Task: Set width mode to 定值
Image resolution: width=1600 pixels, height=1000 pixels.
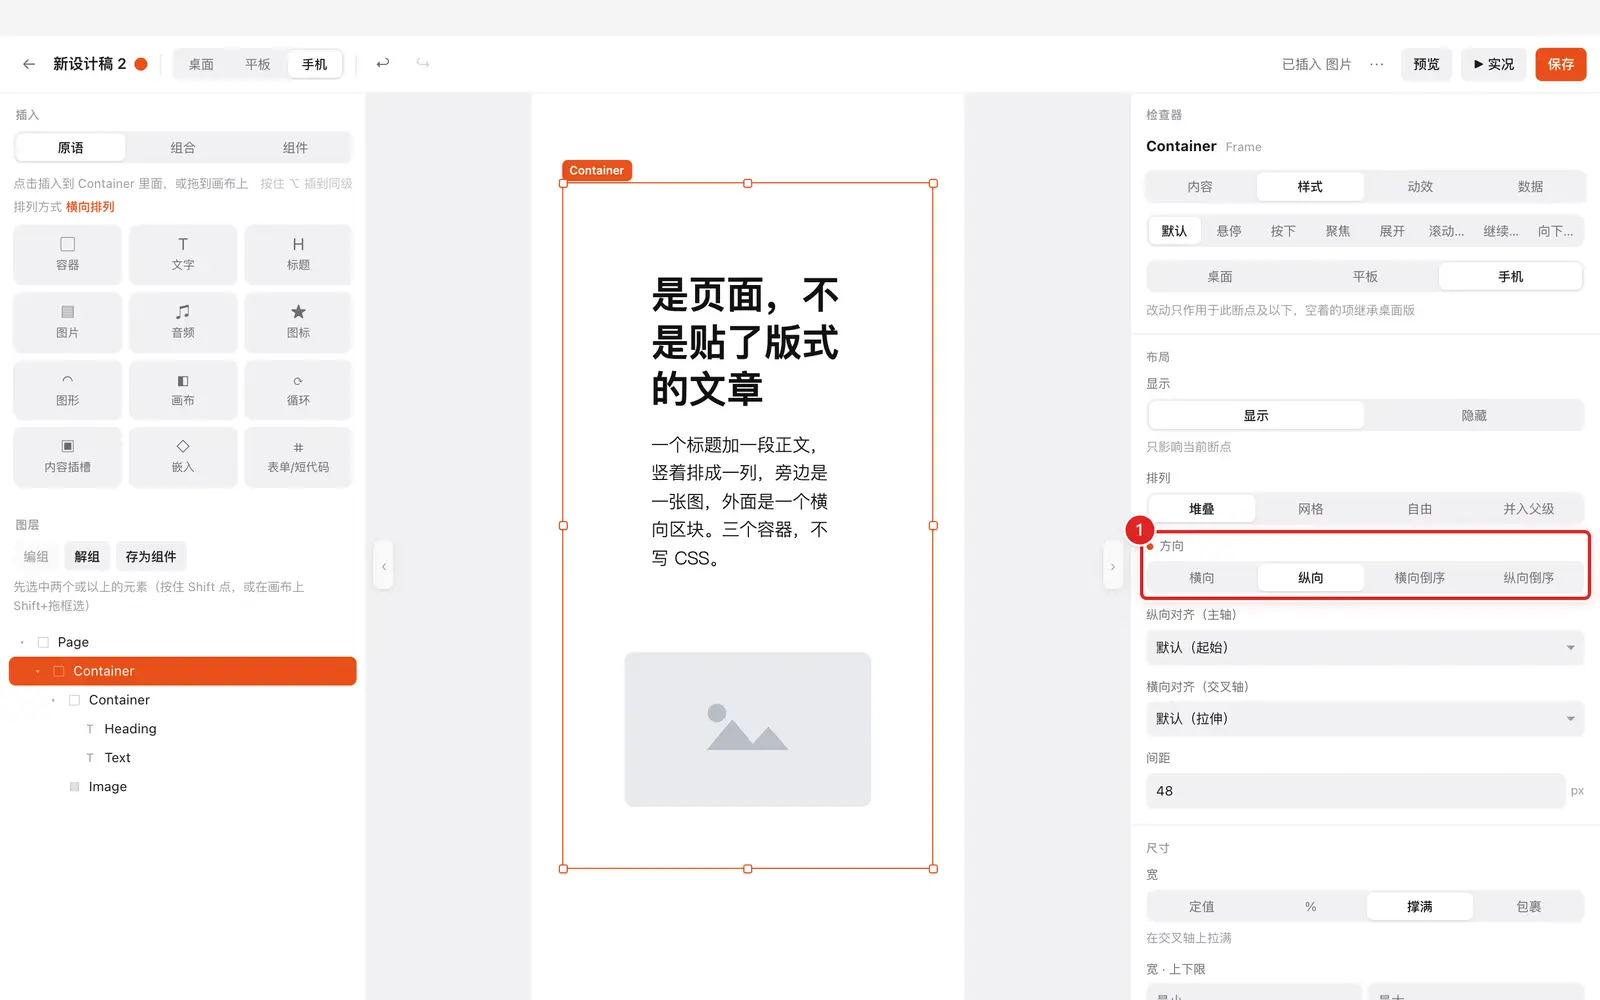Action: [x=1201, y=907]
